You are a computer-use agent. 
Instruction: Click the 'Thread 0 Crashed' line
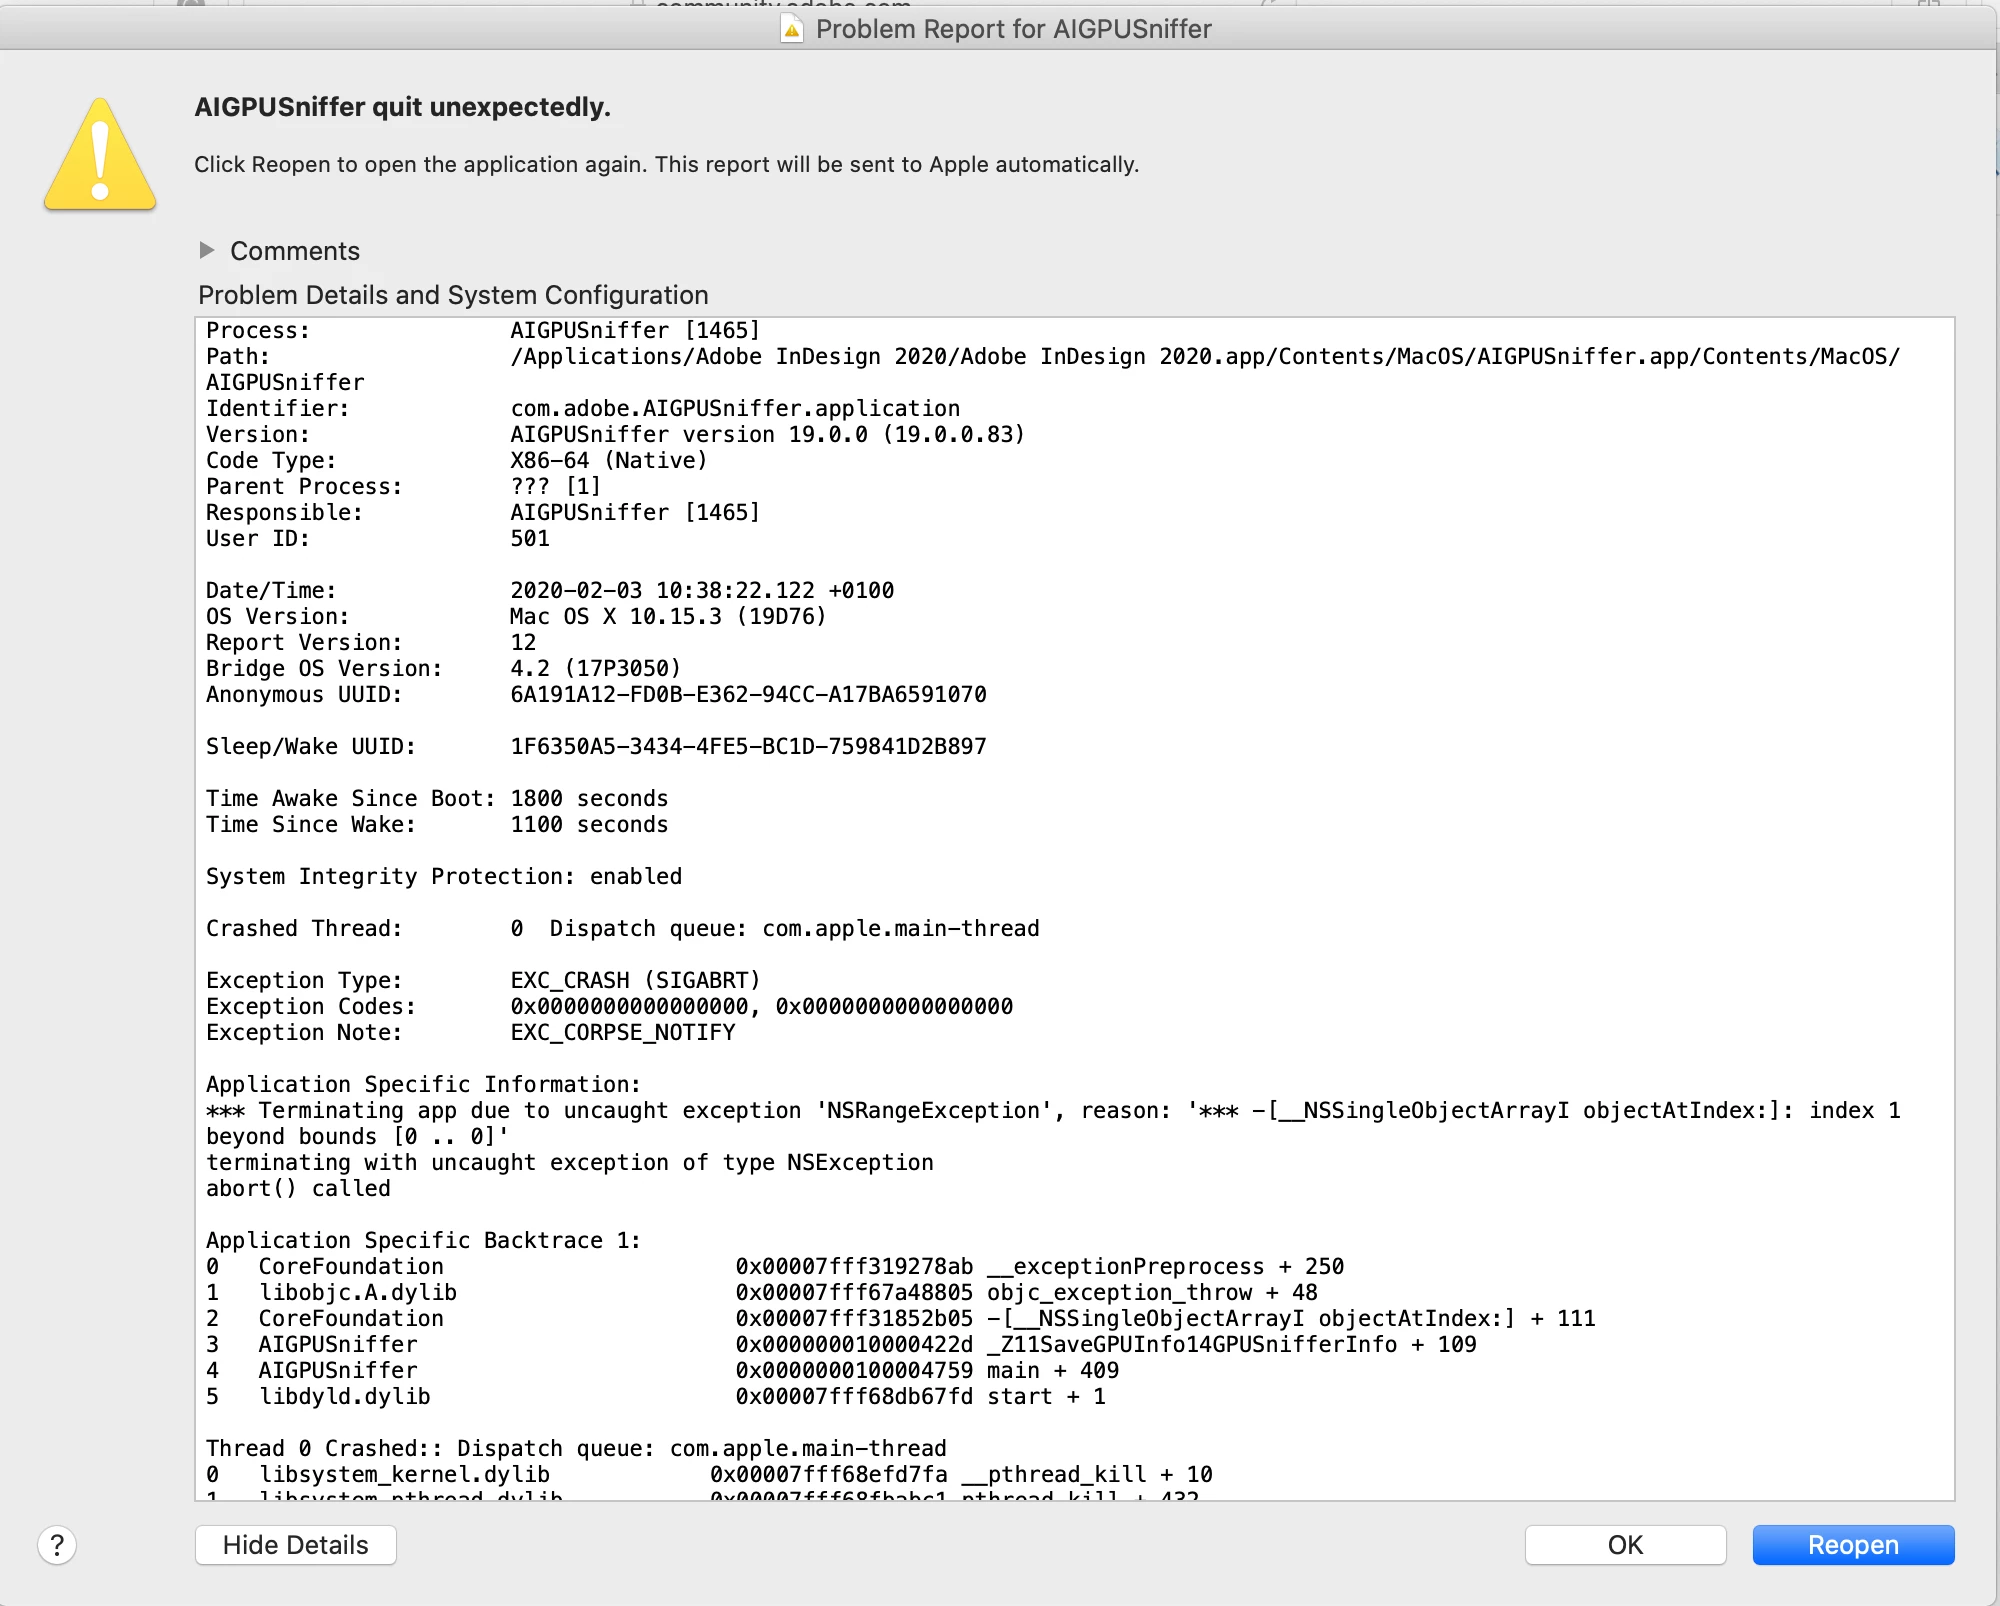tap(575, 1449)
